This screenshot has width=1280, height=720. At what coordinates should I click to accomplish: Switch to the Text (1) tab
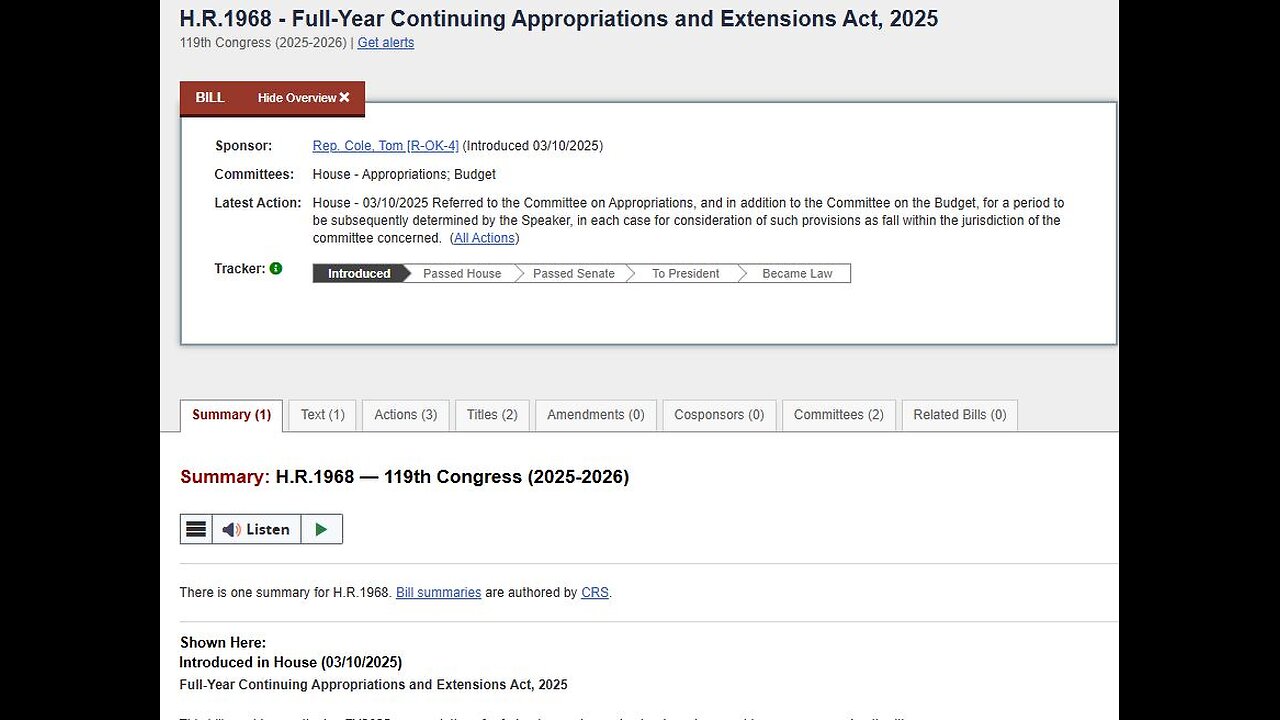pyautogui.click(x=323, y=415)
